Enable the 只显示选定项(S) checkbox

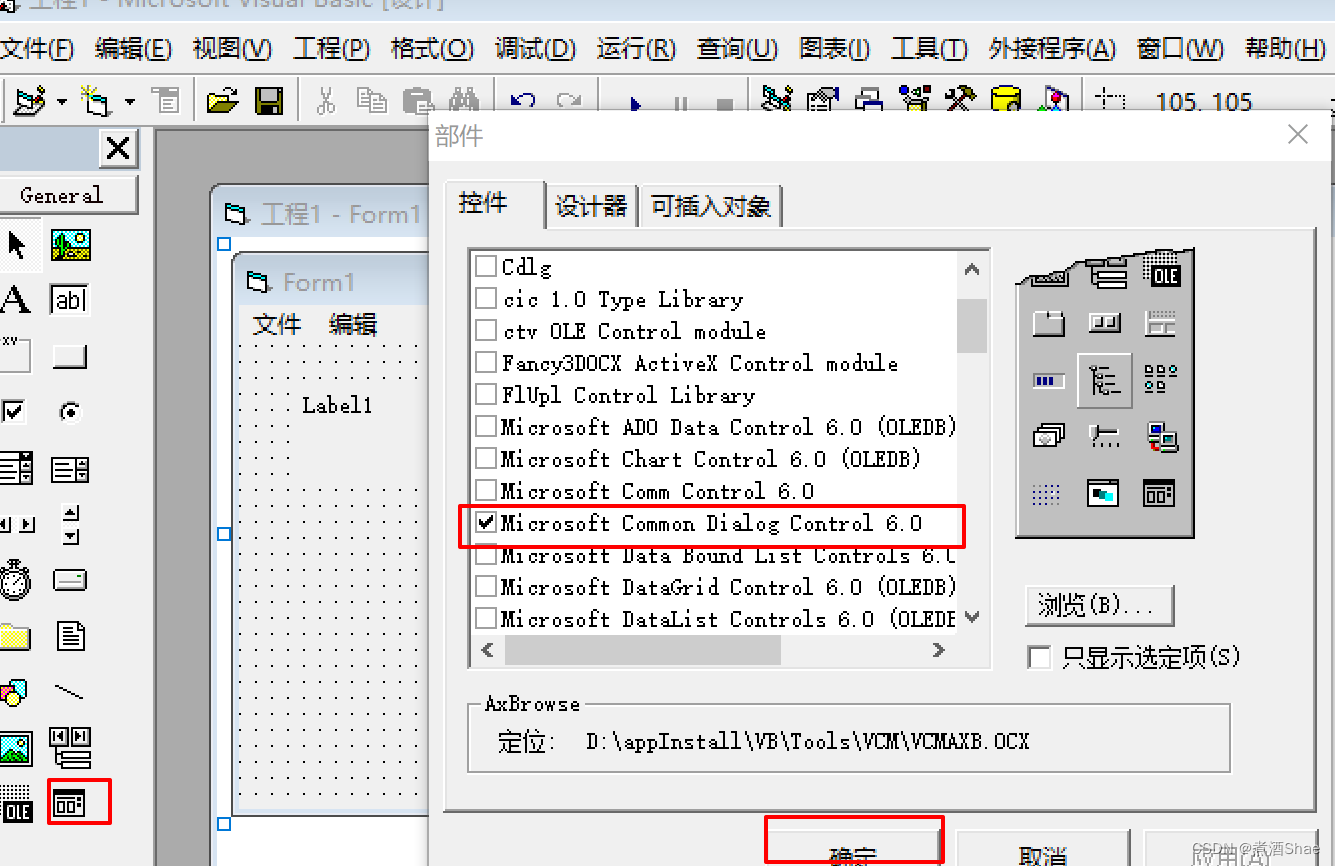[x=1040, y=657]
